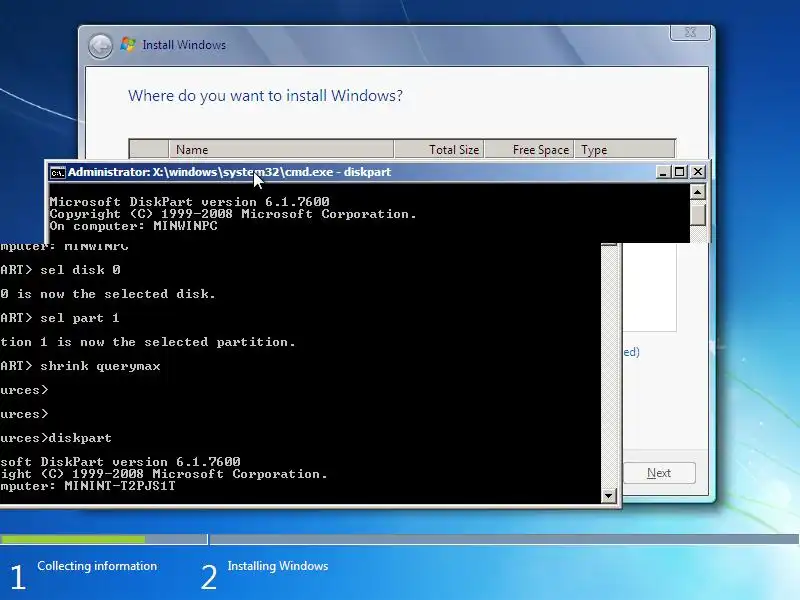Screen dimensions: 800x600
Task: Click the "shrink querymax" command line
Action: [80, 366]
